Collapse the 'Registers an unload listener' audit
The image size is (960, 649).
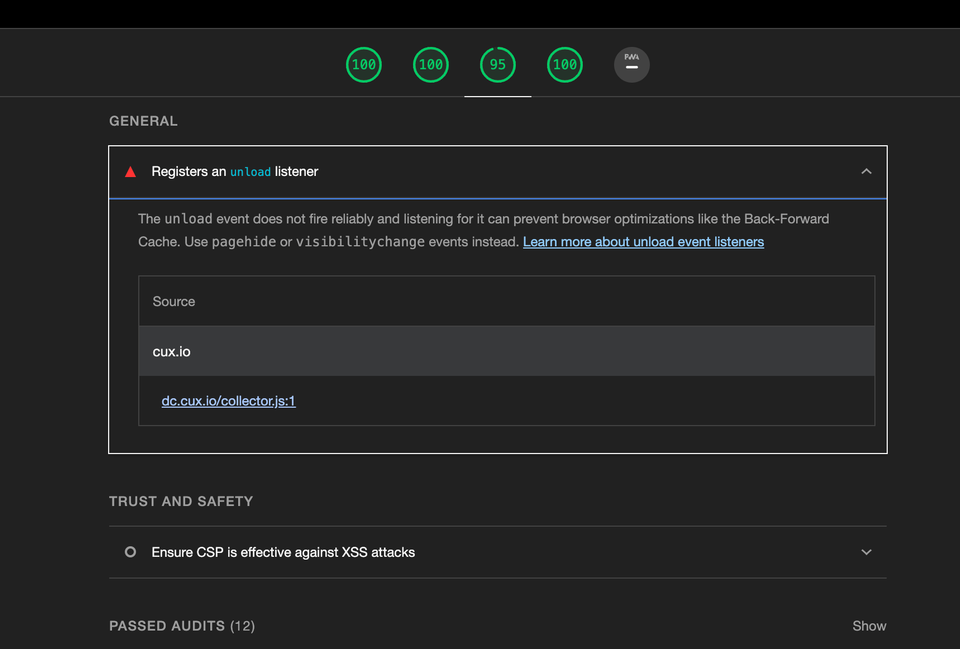point(866,171)
